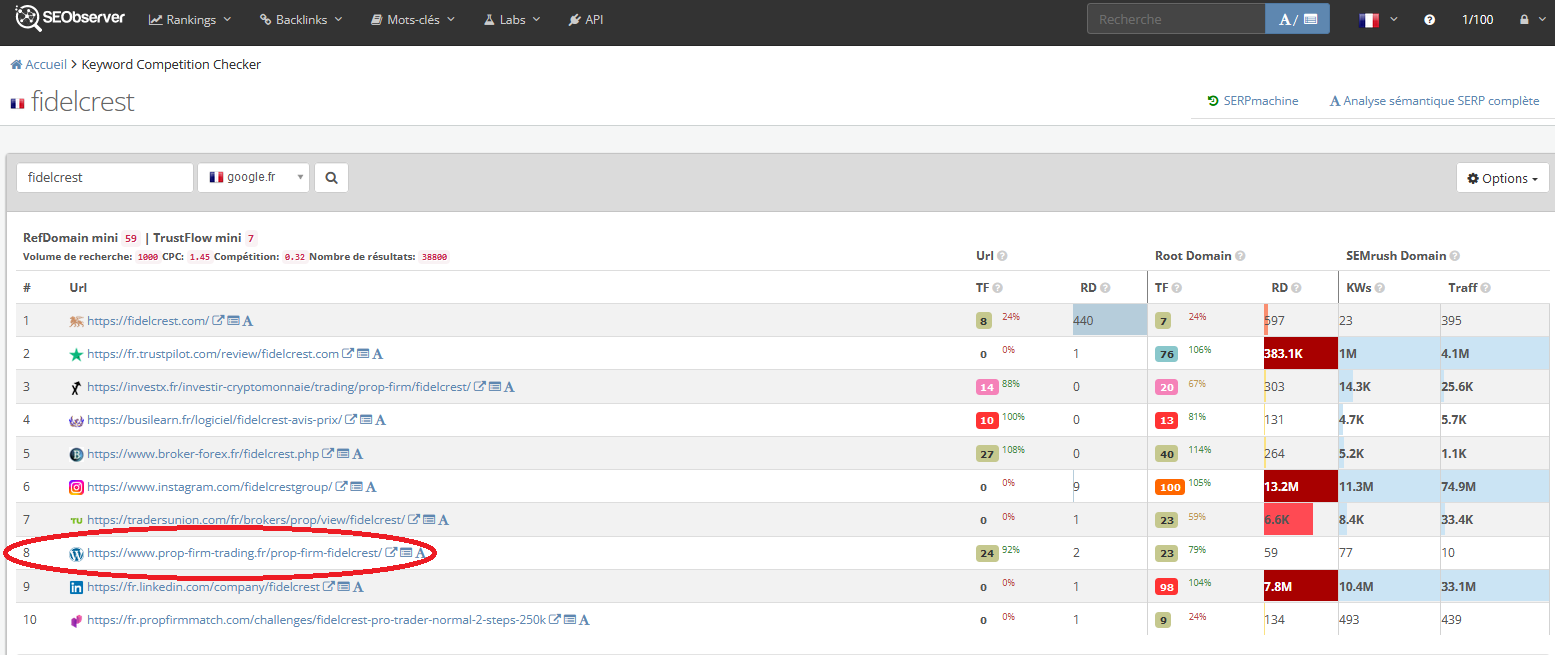Expand the Backlinks menu
This screenshot has height=655, width=1555.
pyautogui.click(x=301, y=19)
